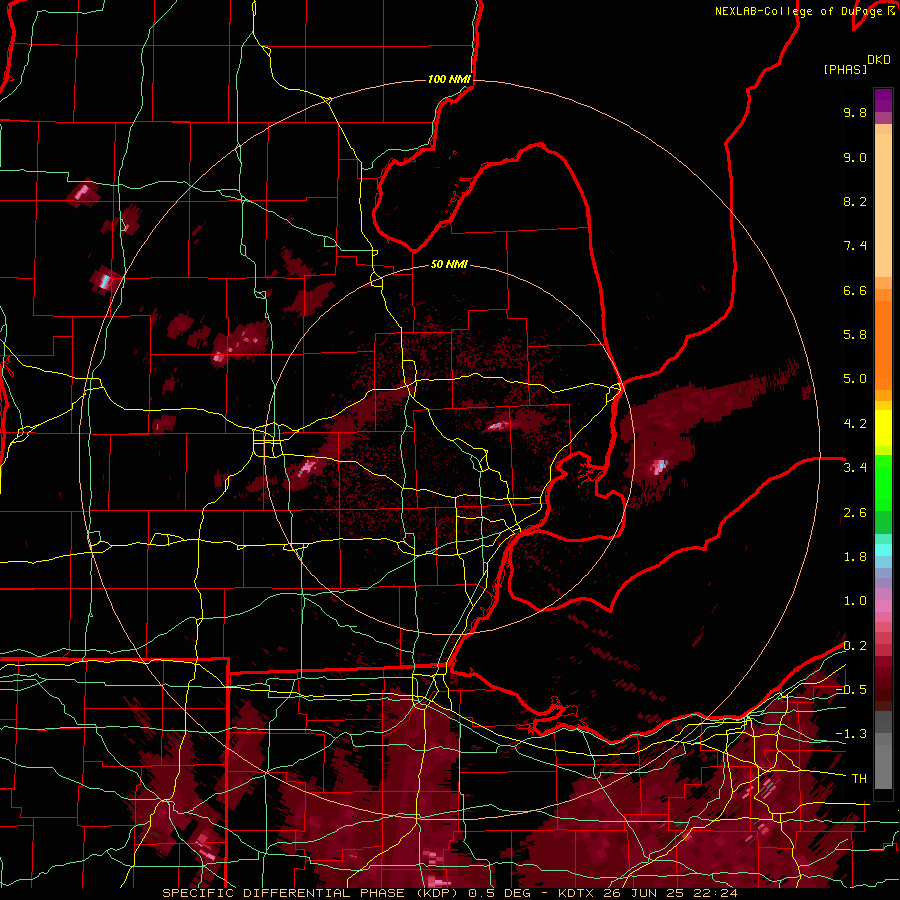Click the 5.0 legend label
Screen dimensions: 900x900
(x=855, y=379)
